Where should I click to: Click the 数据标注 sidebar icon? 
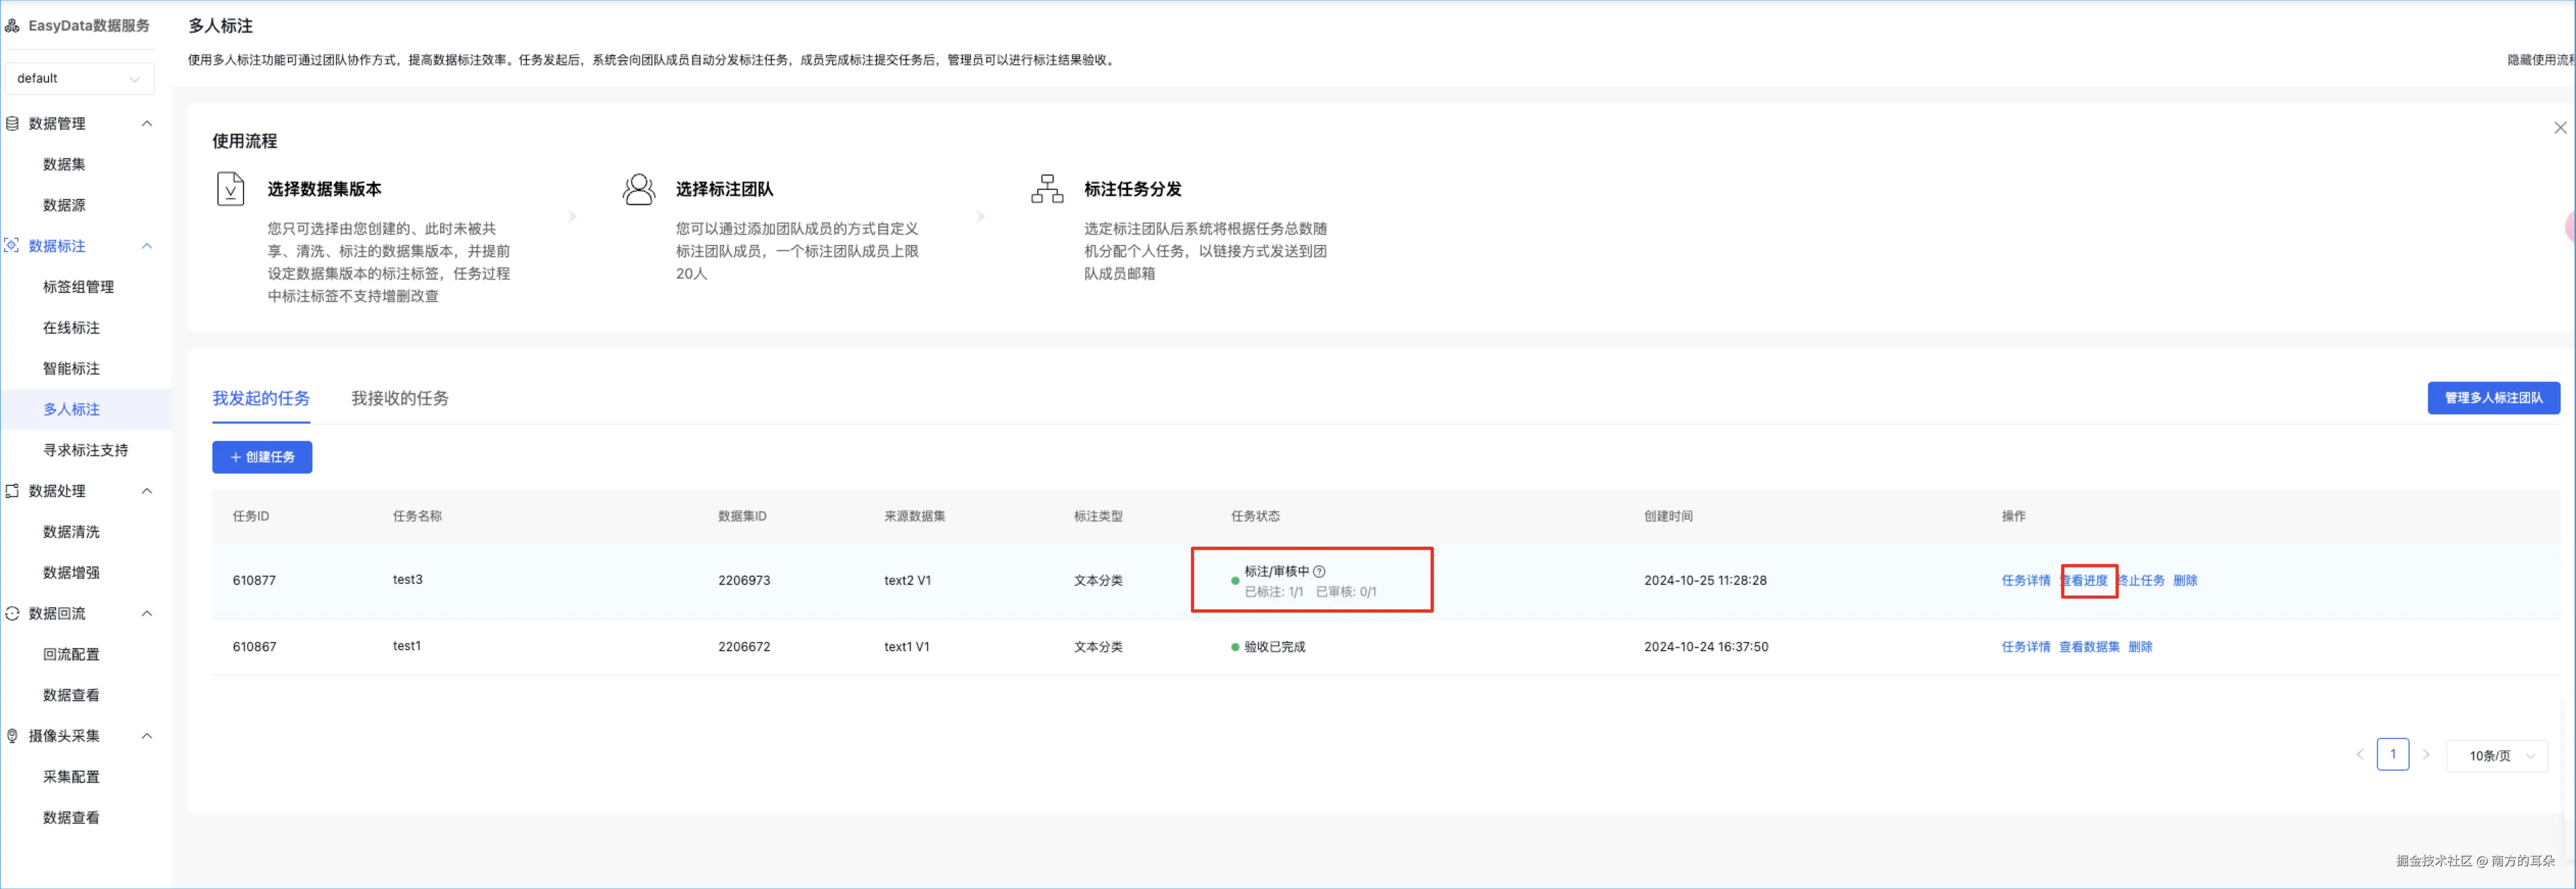12,246
